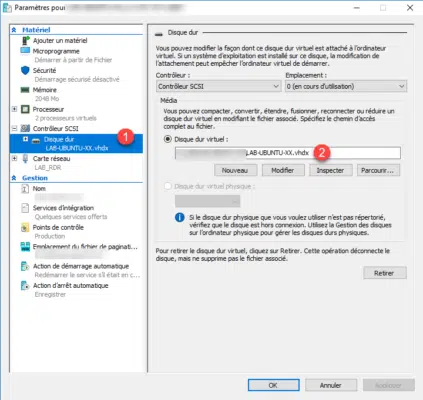423x400 pixels.
Task: Click the Inspecter button
Action: coord(330,170)
